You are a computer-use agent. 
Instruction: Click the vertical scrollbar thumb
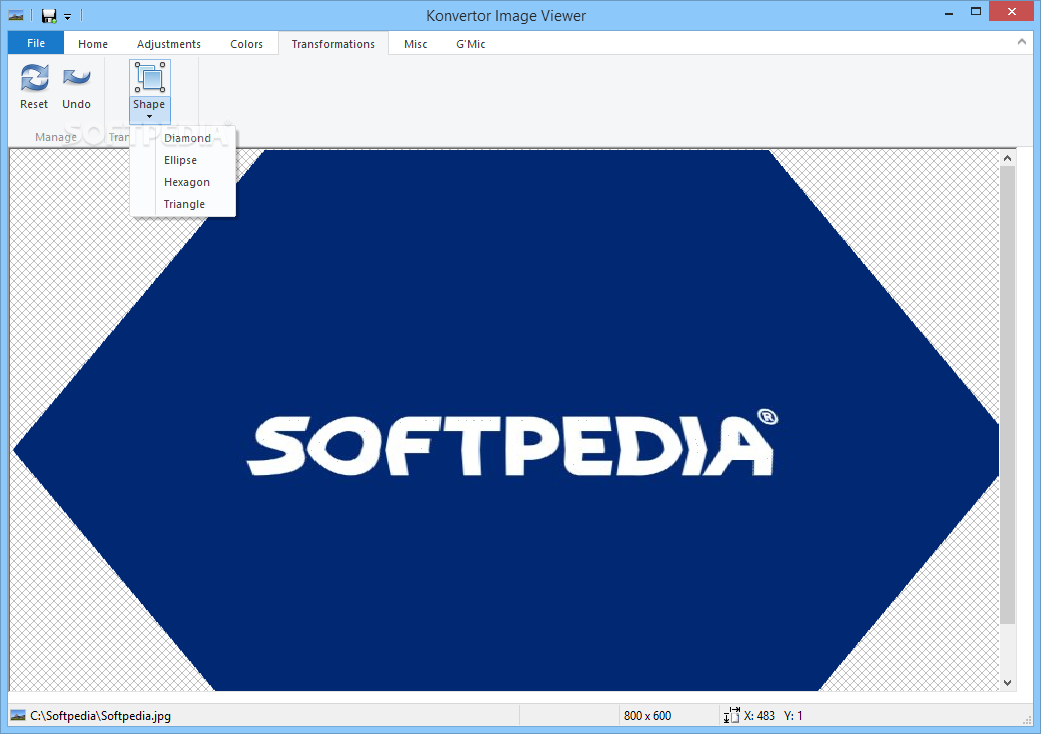pyautogui.click(x=1007, y=395)
